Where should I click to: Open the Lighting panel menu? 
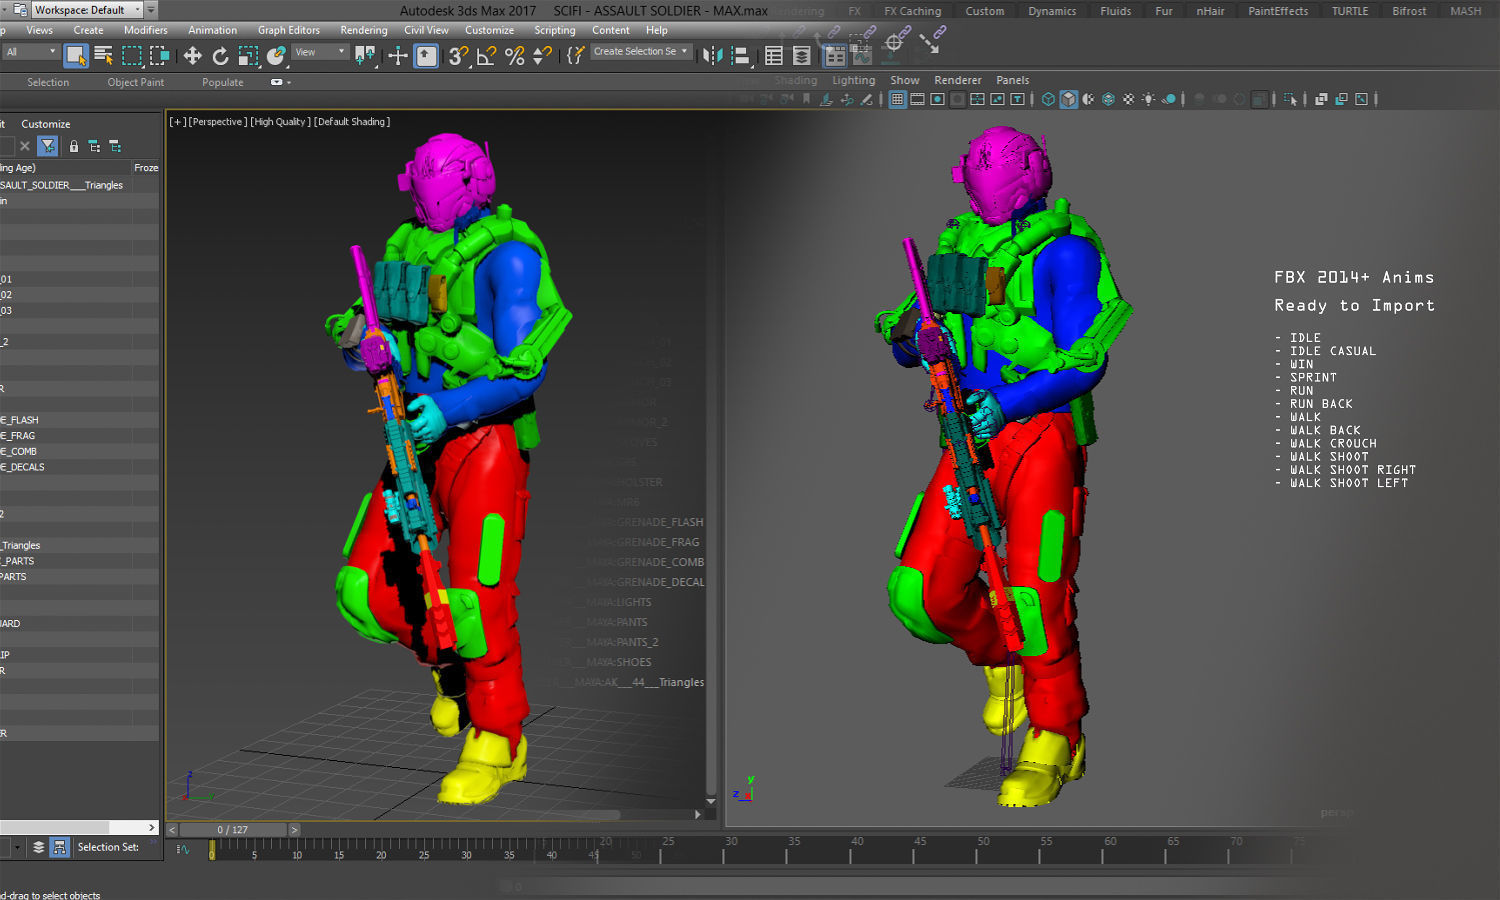[853, 80]
